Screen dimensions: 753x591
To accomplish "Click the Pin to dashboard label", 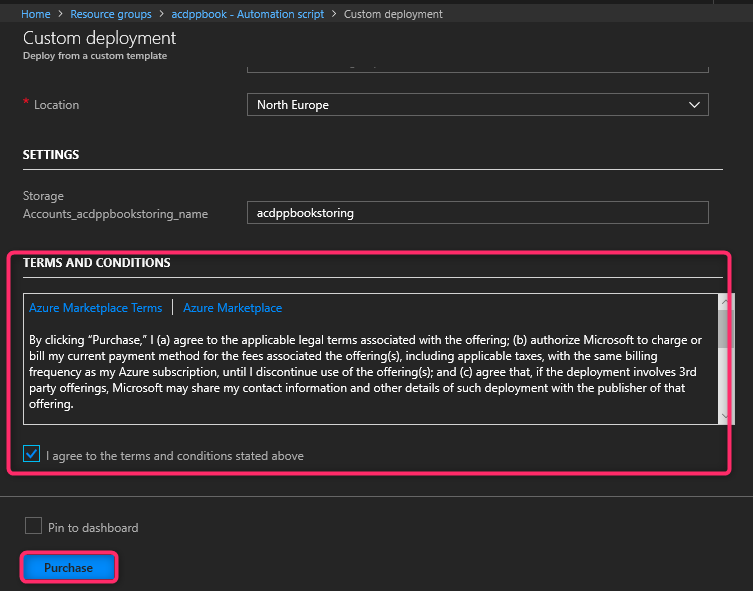I will click(x=93, y=528).
